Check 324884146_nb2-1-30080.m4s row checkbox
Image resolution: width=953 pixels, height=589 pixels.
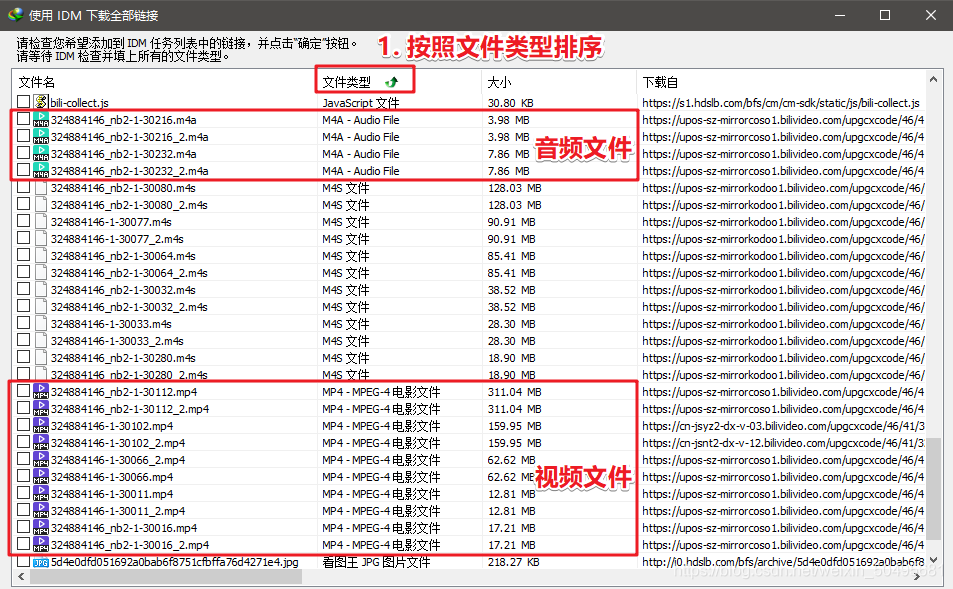click(23, 187)
